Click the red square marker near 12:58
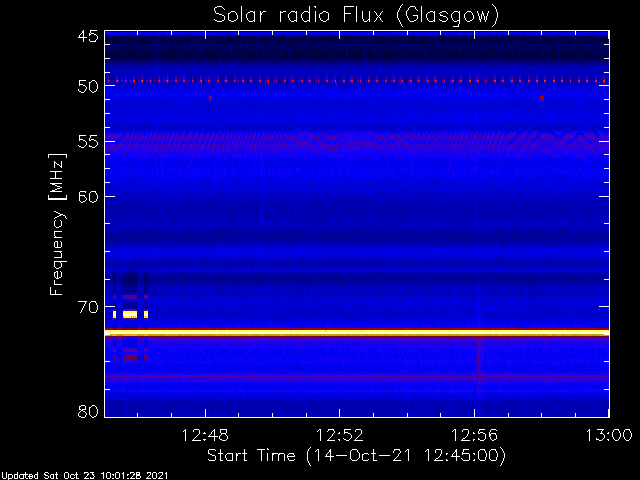The width and height of the screenshot is (640, 480). click(x=542, y=98)
